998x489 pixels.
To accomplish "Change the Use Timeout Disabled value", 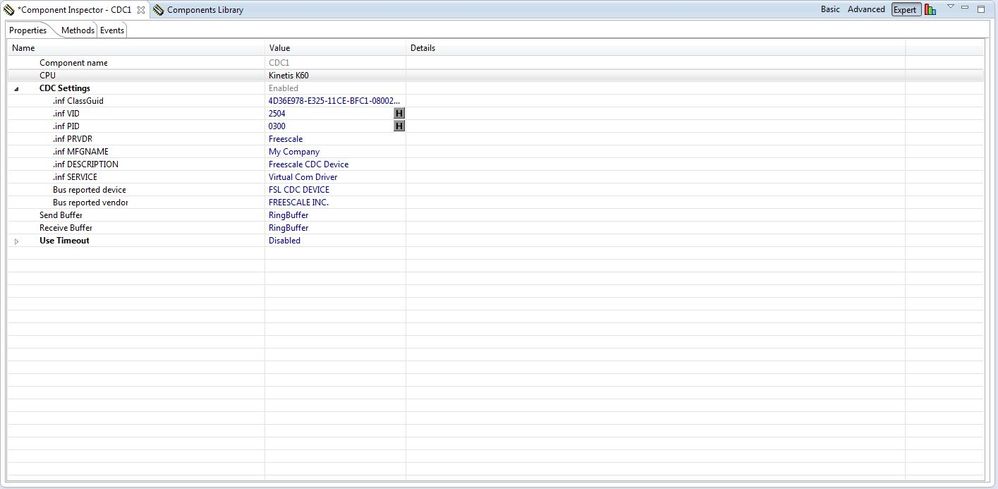I will tap(335, 241).
